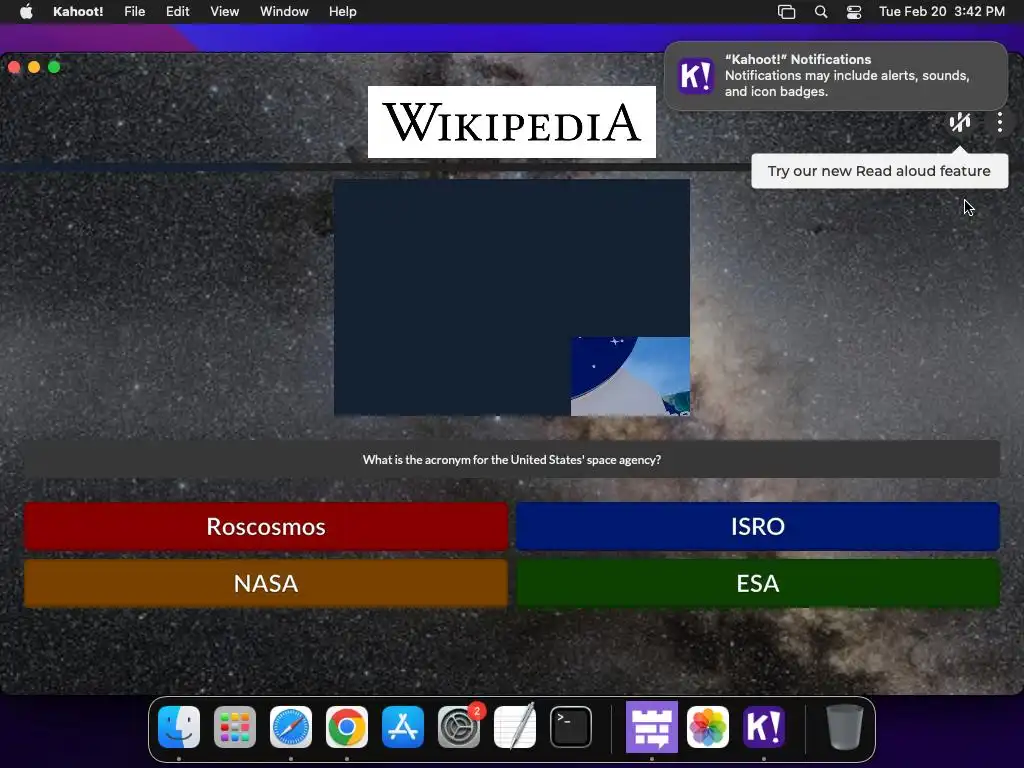
Task: Open the View menu
Action: (225, 11)
